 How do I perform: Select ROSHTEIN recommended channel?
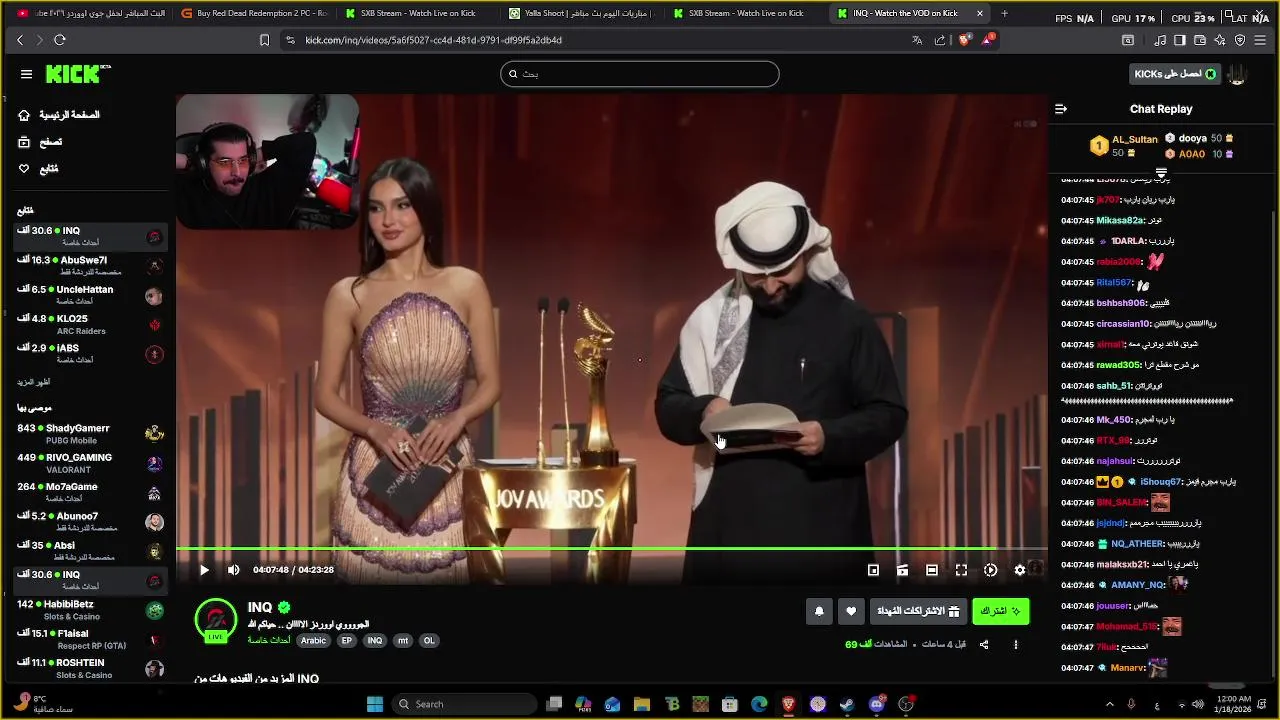point(90,668)
